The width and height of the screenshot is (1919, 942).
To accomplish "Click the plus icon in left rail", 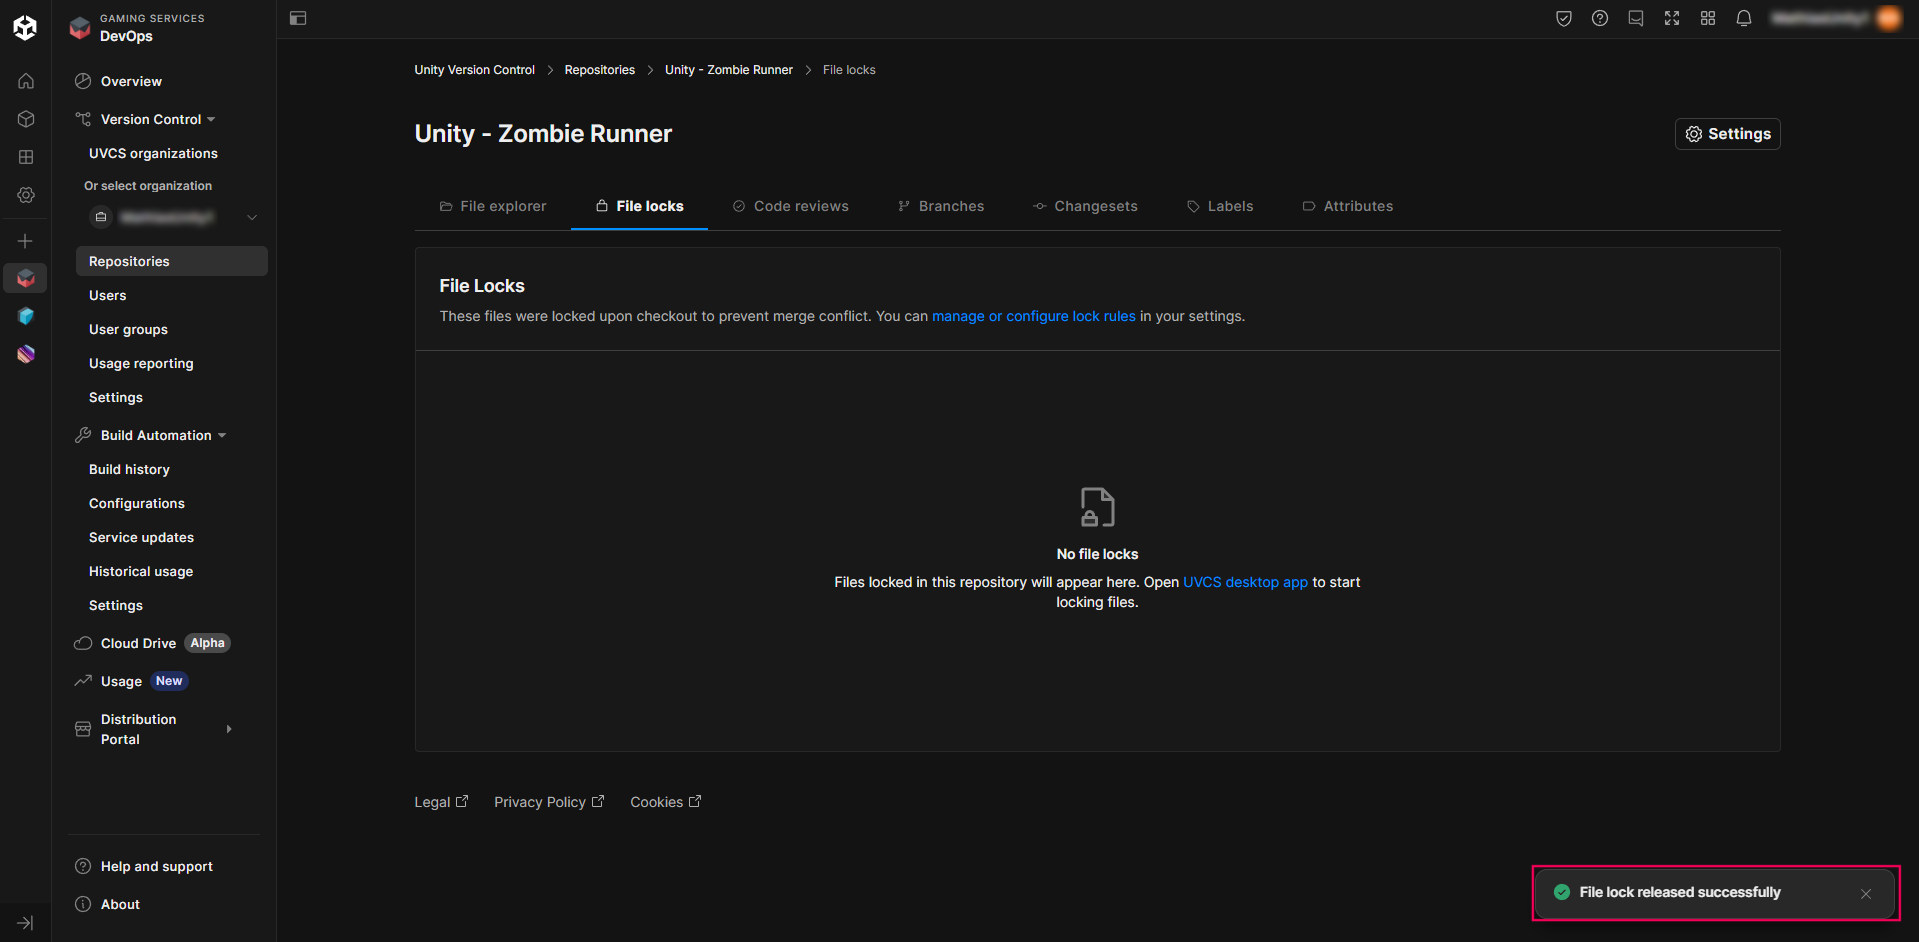I will [x=26, y=241].
